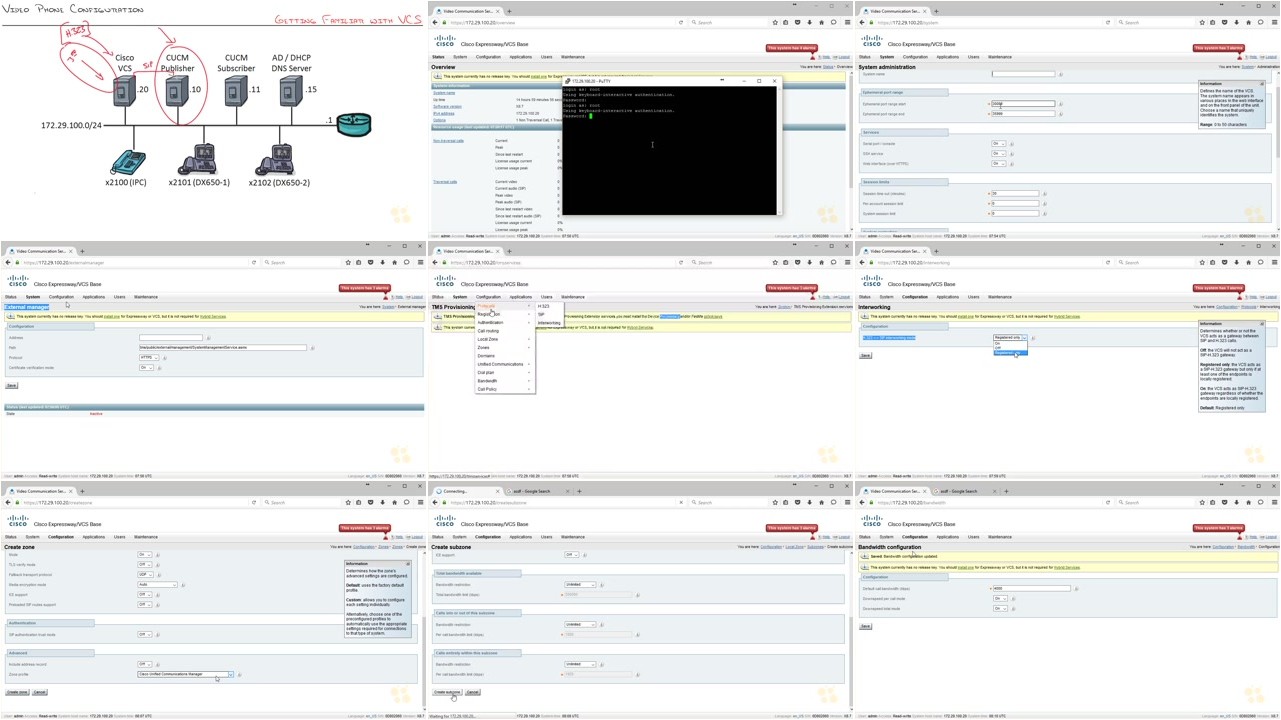Open Maintenance menu on External manager page
This screenshot has height=720, width=1281.
[x=146, y=297]
